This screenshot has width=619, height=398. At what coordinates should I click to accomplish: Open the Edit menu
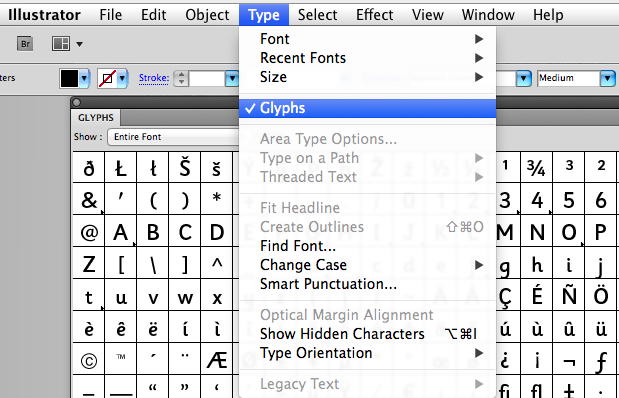[154, 15]
